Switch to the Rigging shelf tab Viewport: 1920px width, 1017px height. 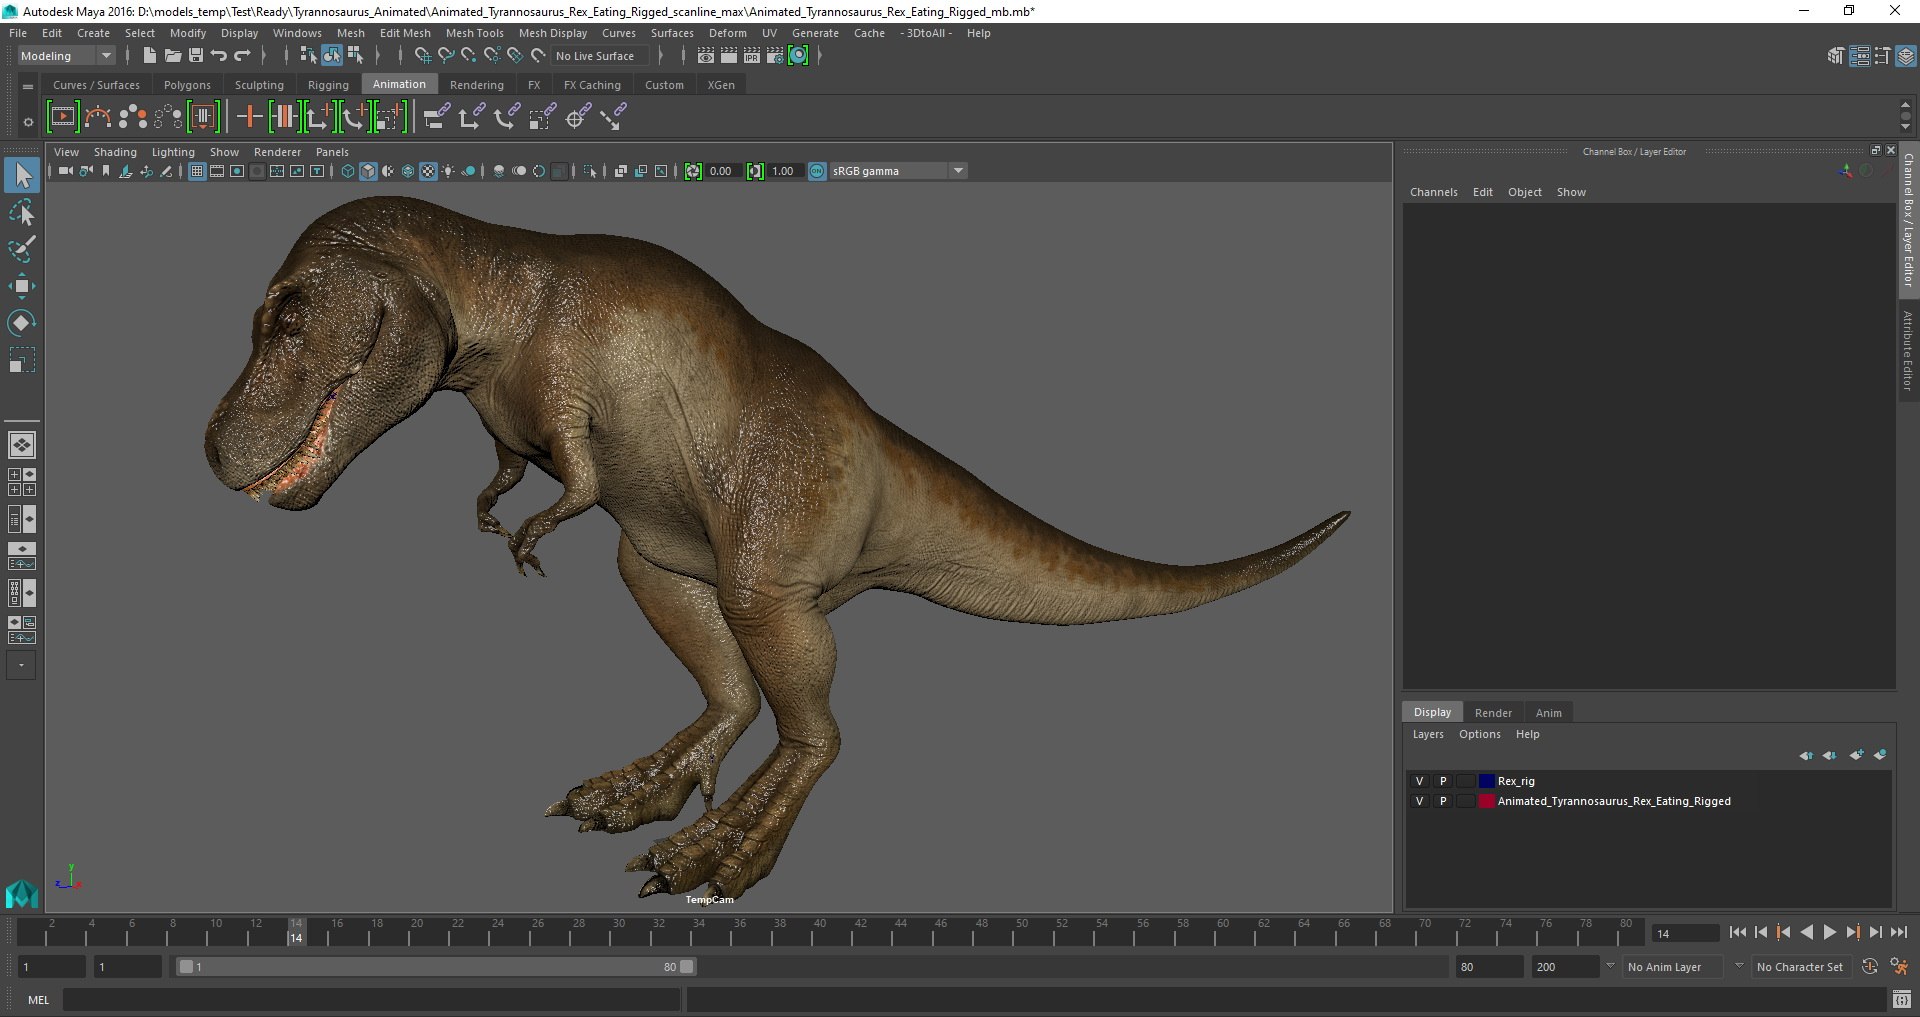[x=328, y=85]
